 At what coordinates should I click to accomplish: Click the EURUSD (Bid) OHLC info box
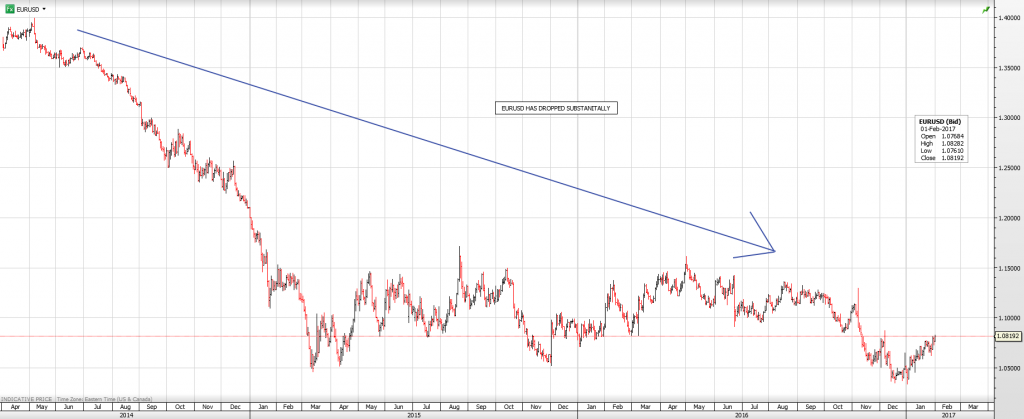coord(941,140)
